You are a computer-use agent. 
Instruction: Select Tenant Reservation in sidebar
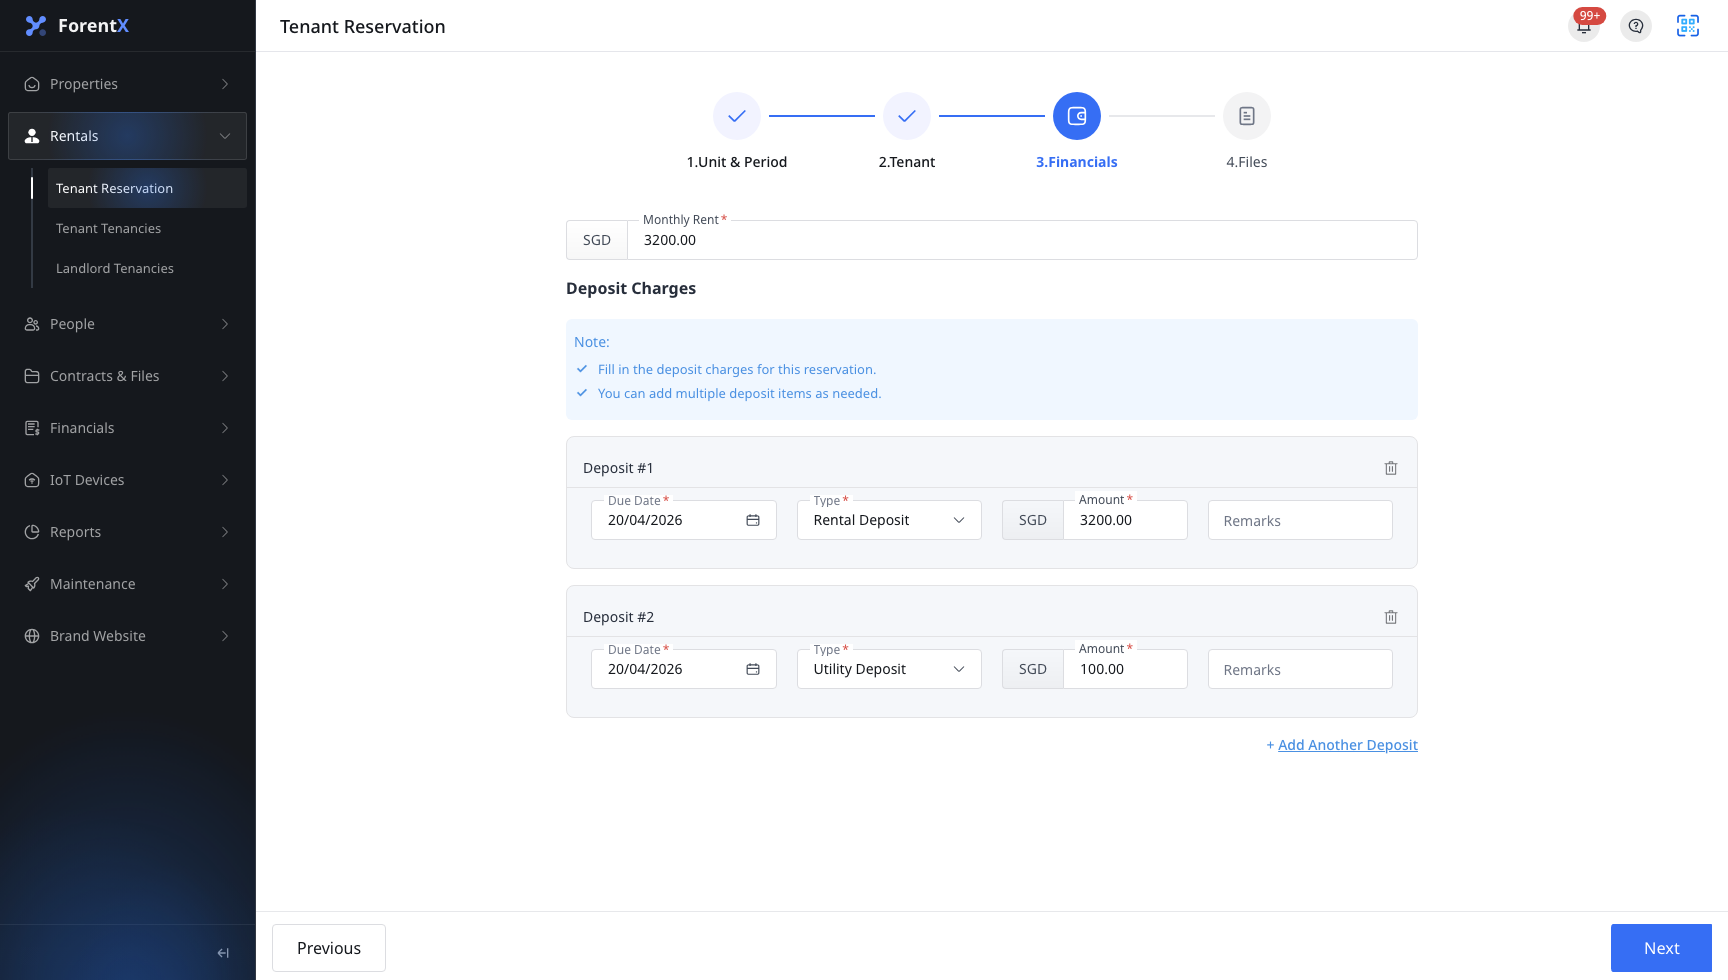coord(147,188)
